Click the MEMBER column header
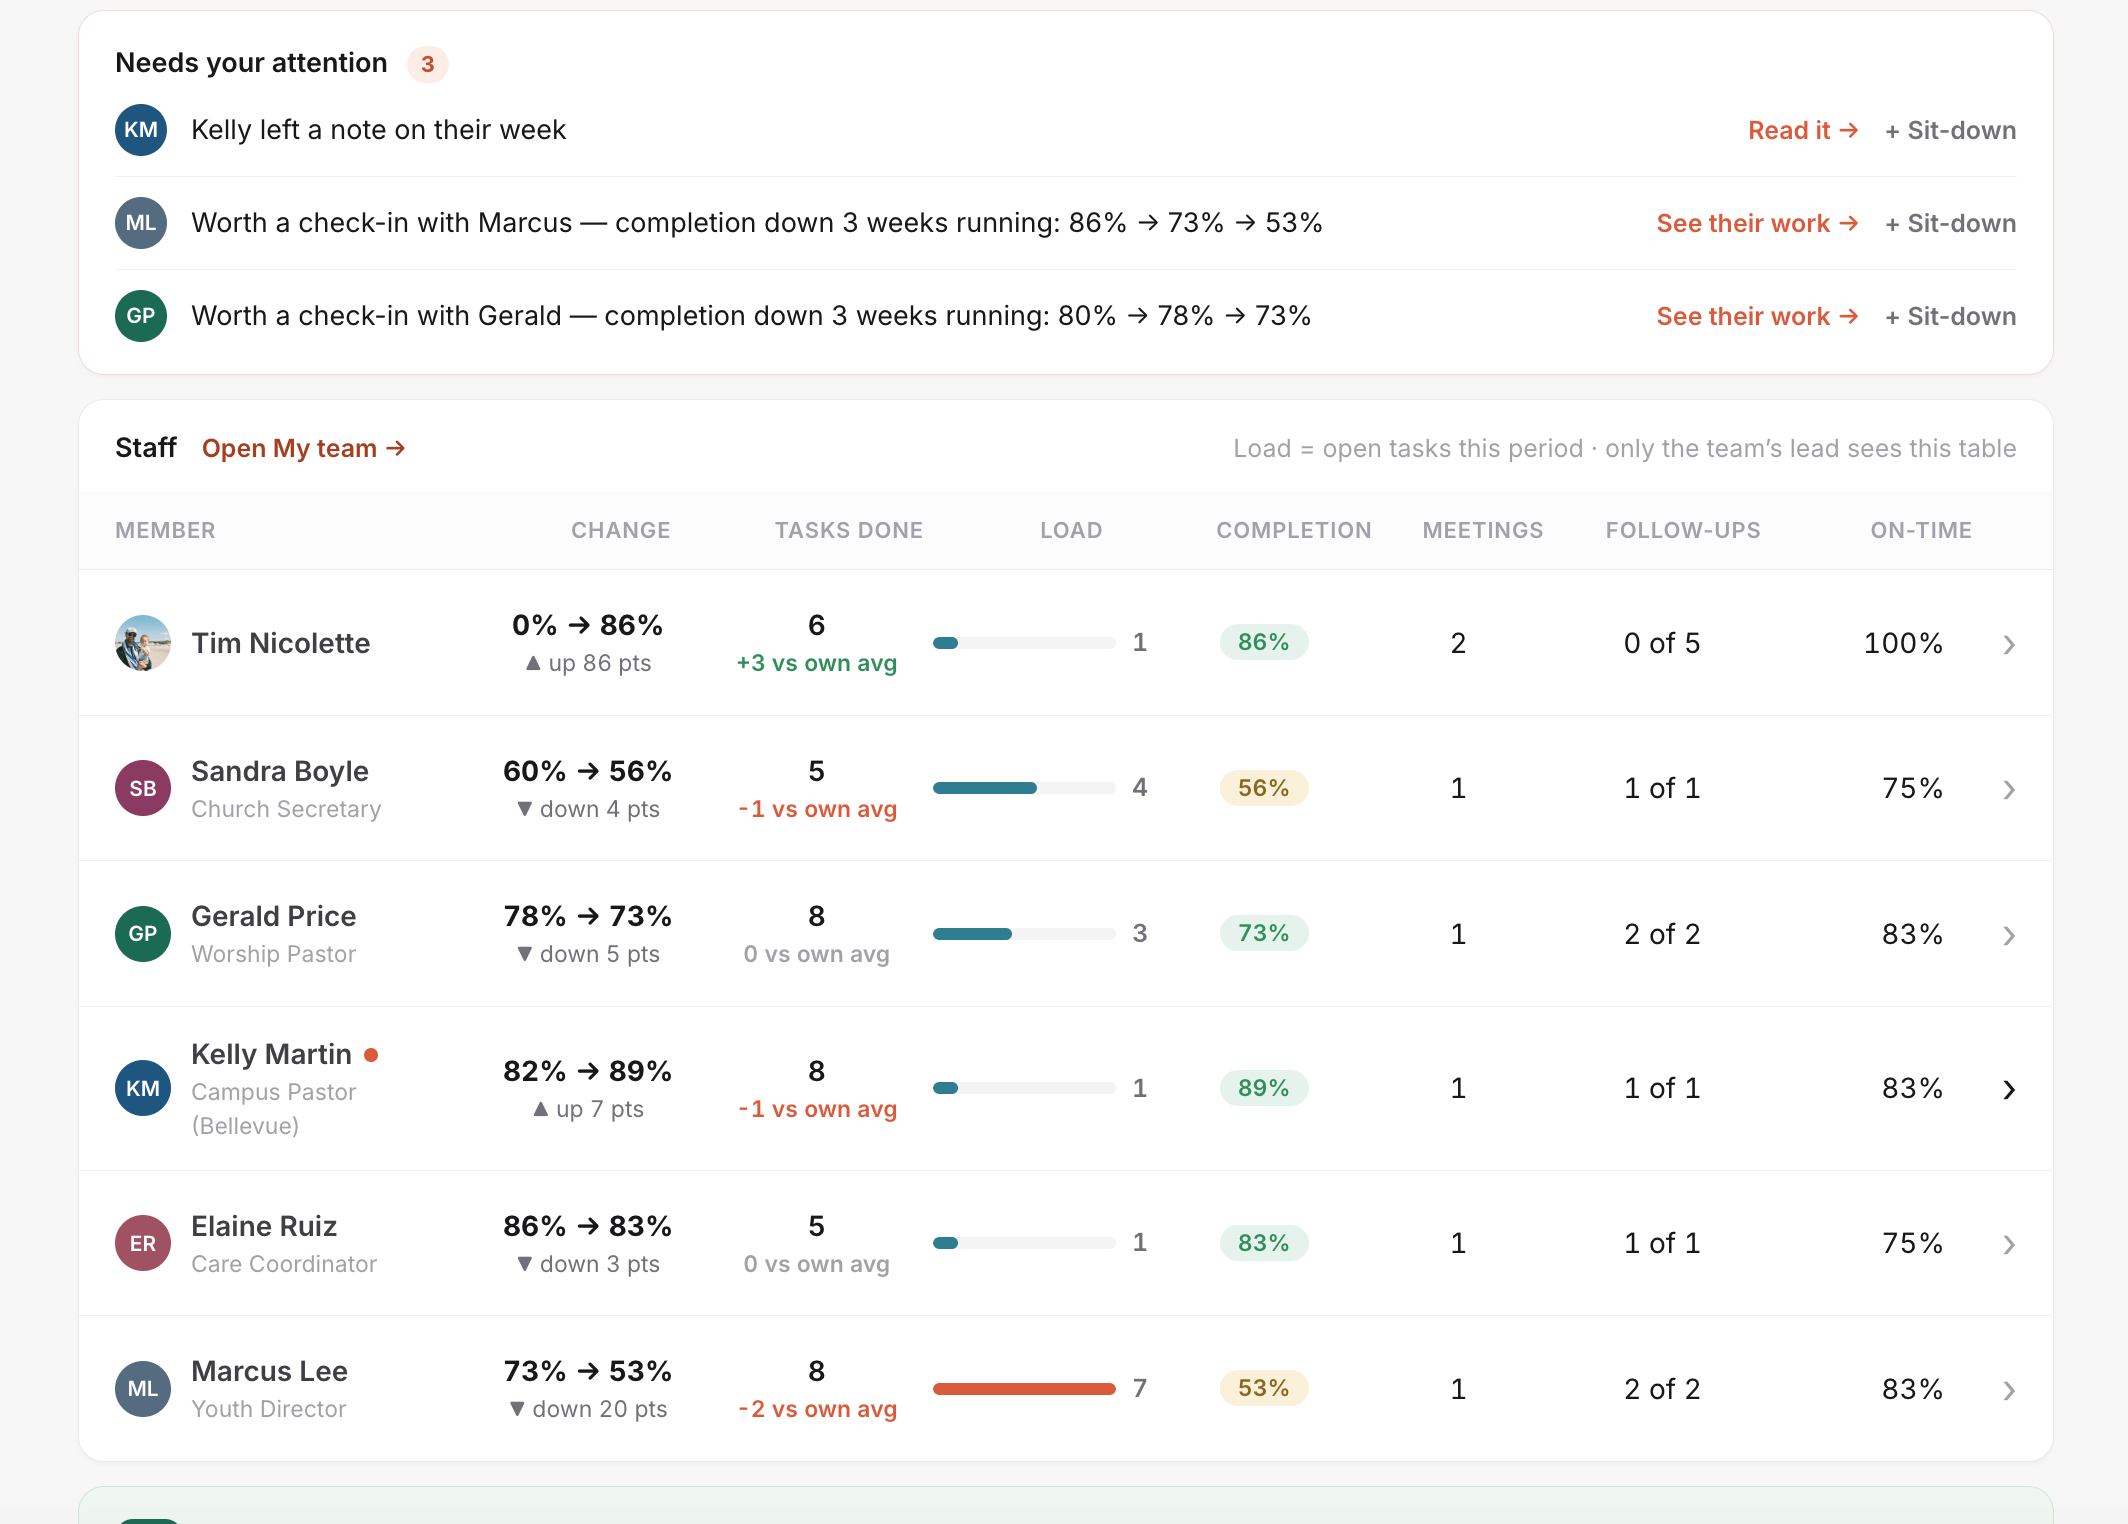The image size is (2128, 1524). pos(165,530)
